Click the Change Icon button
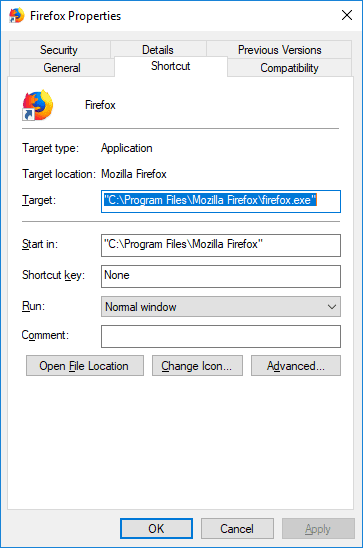The width and height of the screenshot is (363, 548). 197,366
